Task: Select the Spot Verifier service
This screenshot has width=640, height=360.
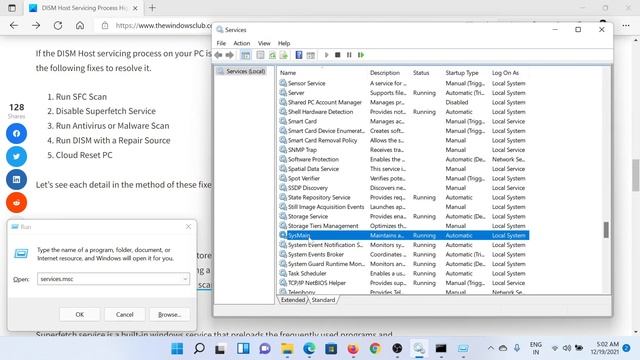Action: (x=404, y=178)
